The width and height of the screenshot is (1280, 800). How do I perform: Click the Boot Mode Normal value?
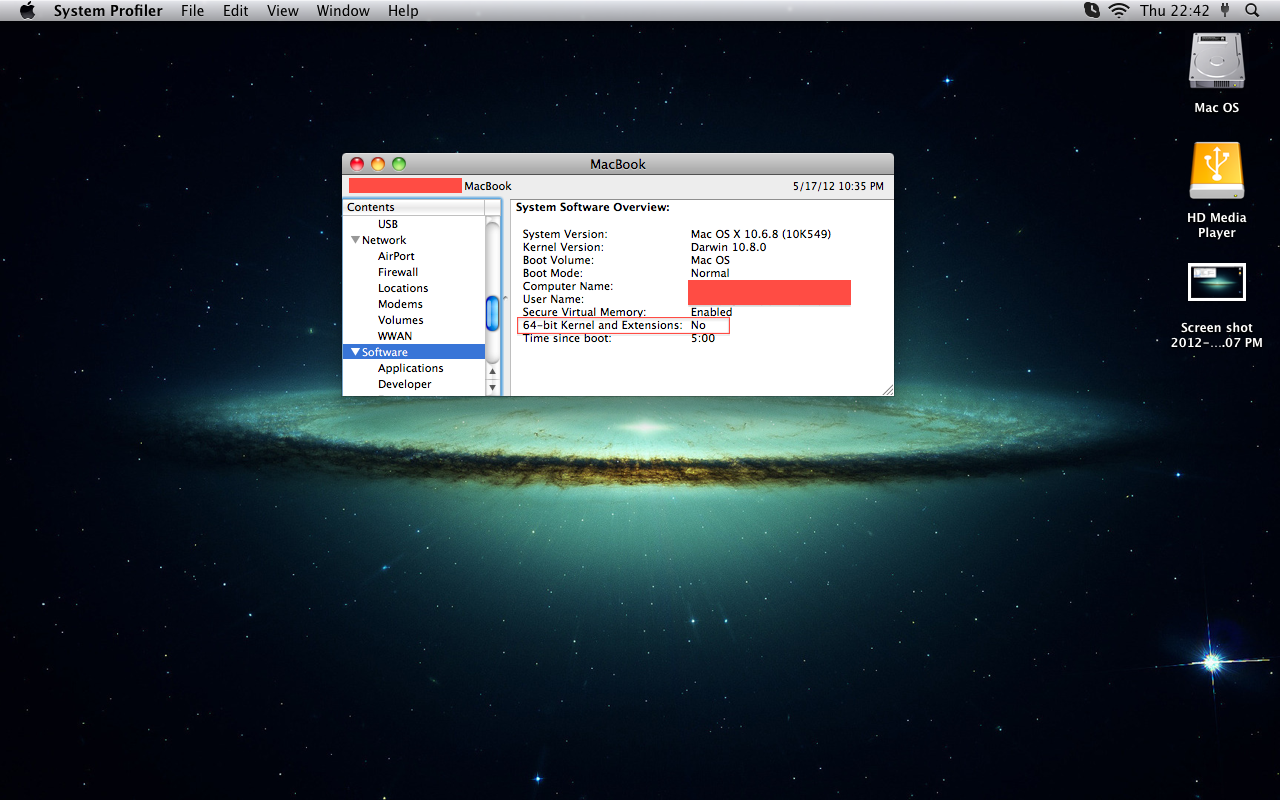coord(710,273)
